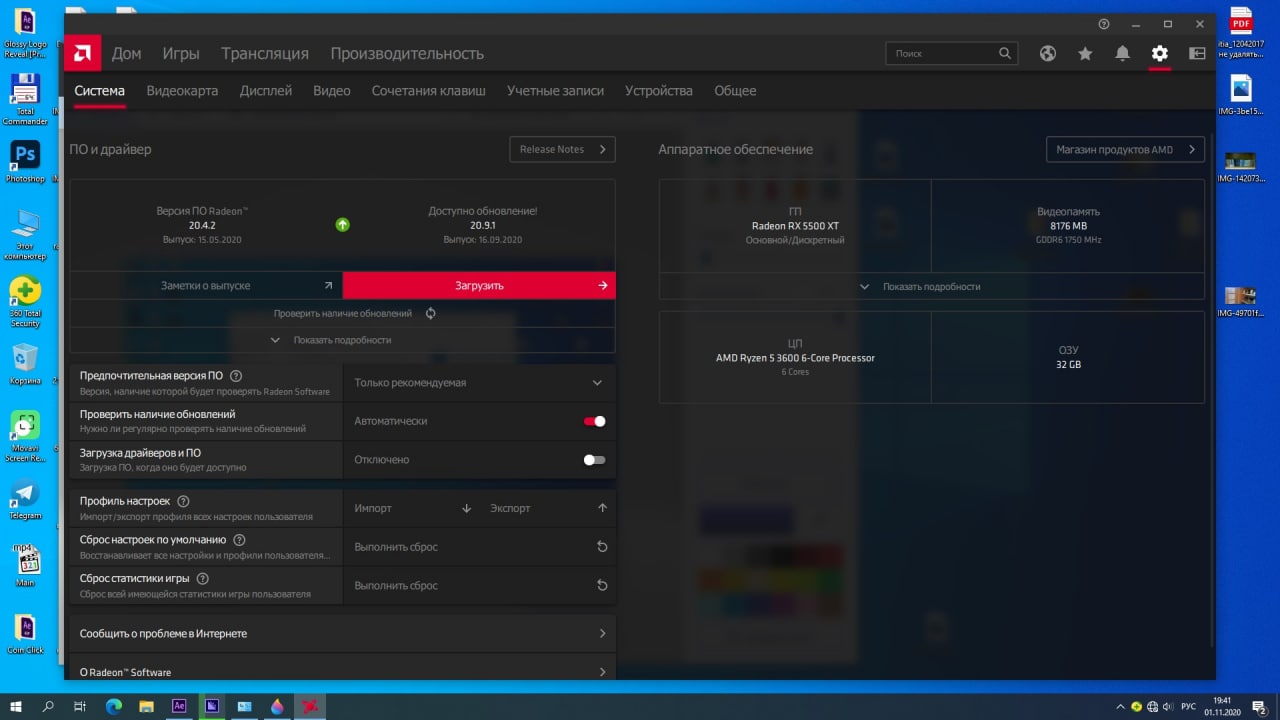Expand Показать подробности under hardware section
The height and width of the screenshot is (720, 1280).
point(932,286)
